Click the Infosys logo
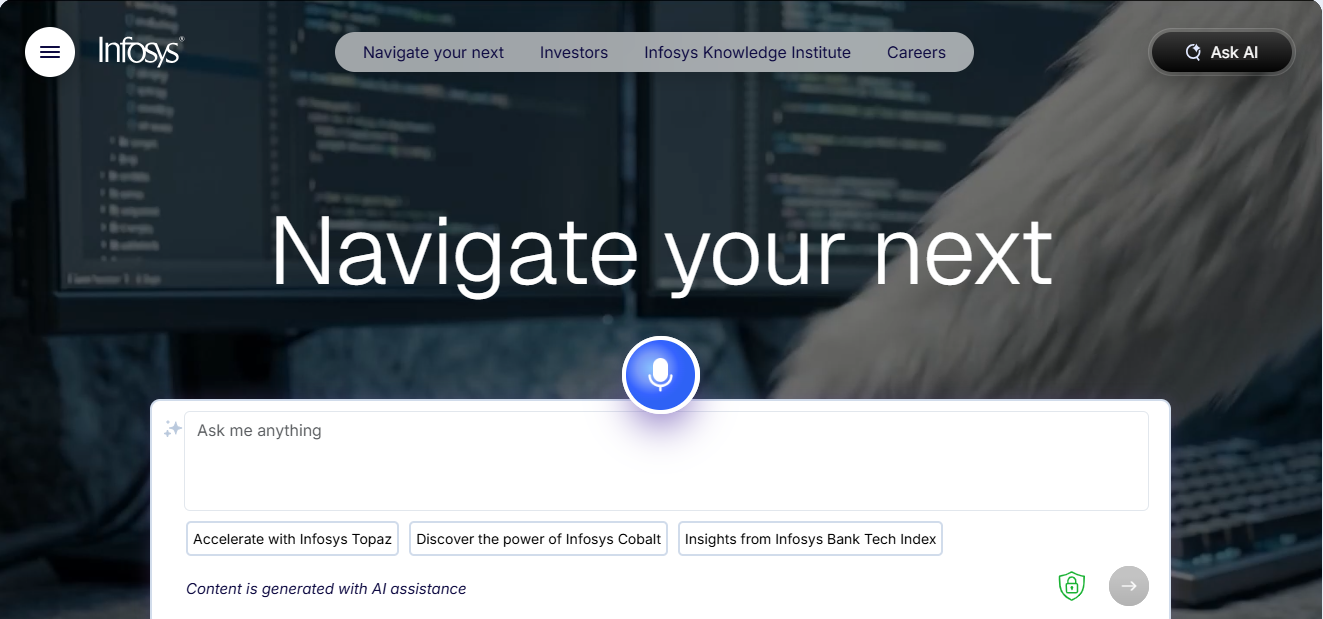Viewport: 1323px width, 619px height. 141,51
